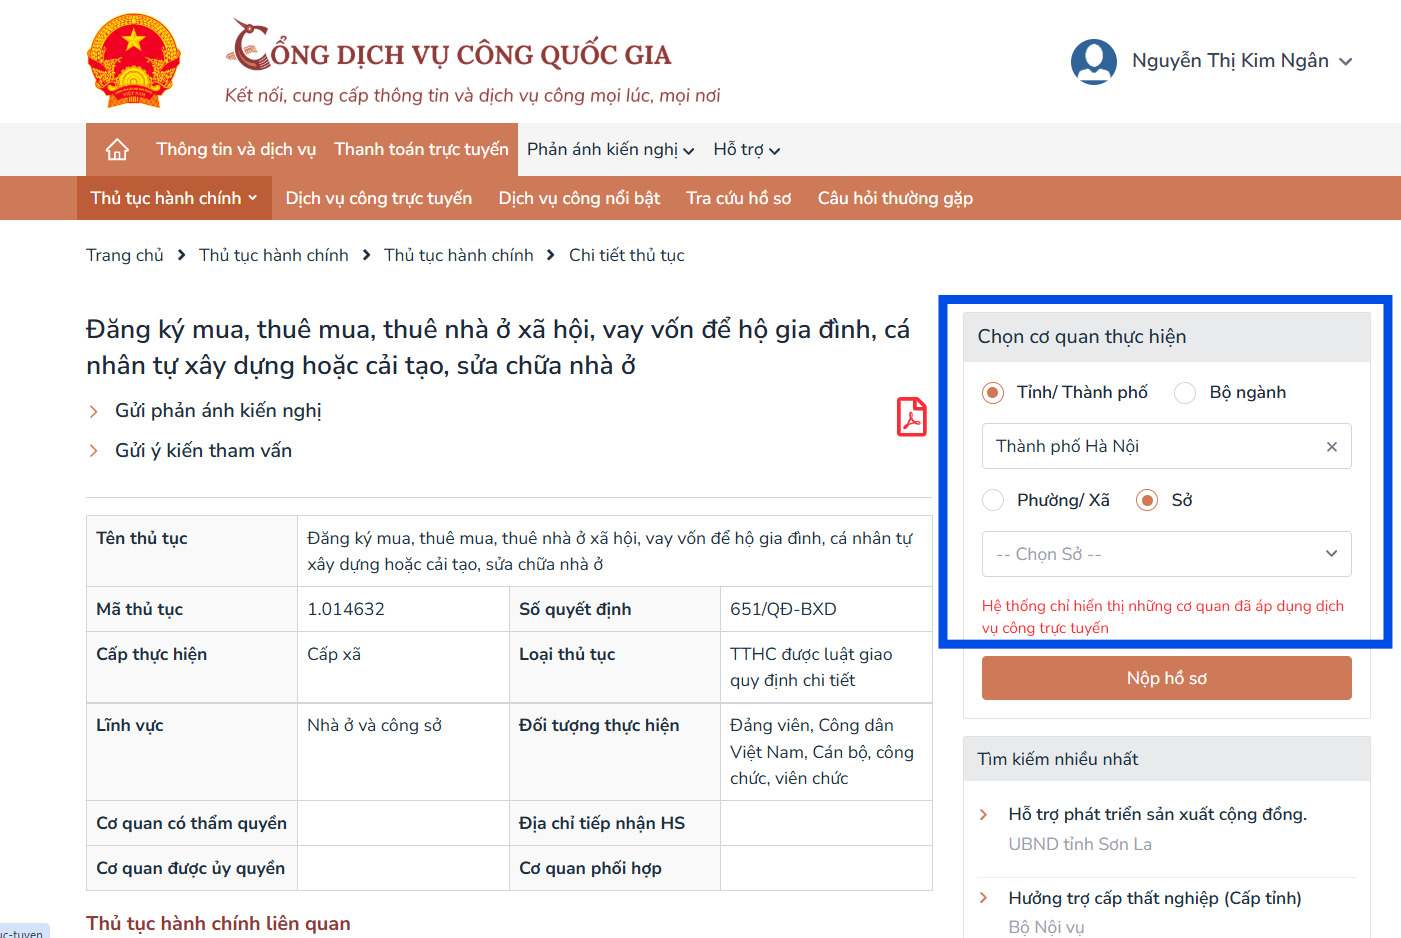1401x938 pixels.
Task: Click first Thủ tục hành chính breadcrumb after Trang chủ
Action: point(273,255)
